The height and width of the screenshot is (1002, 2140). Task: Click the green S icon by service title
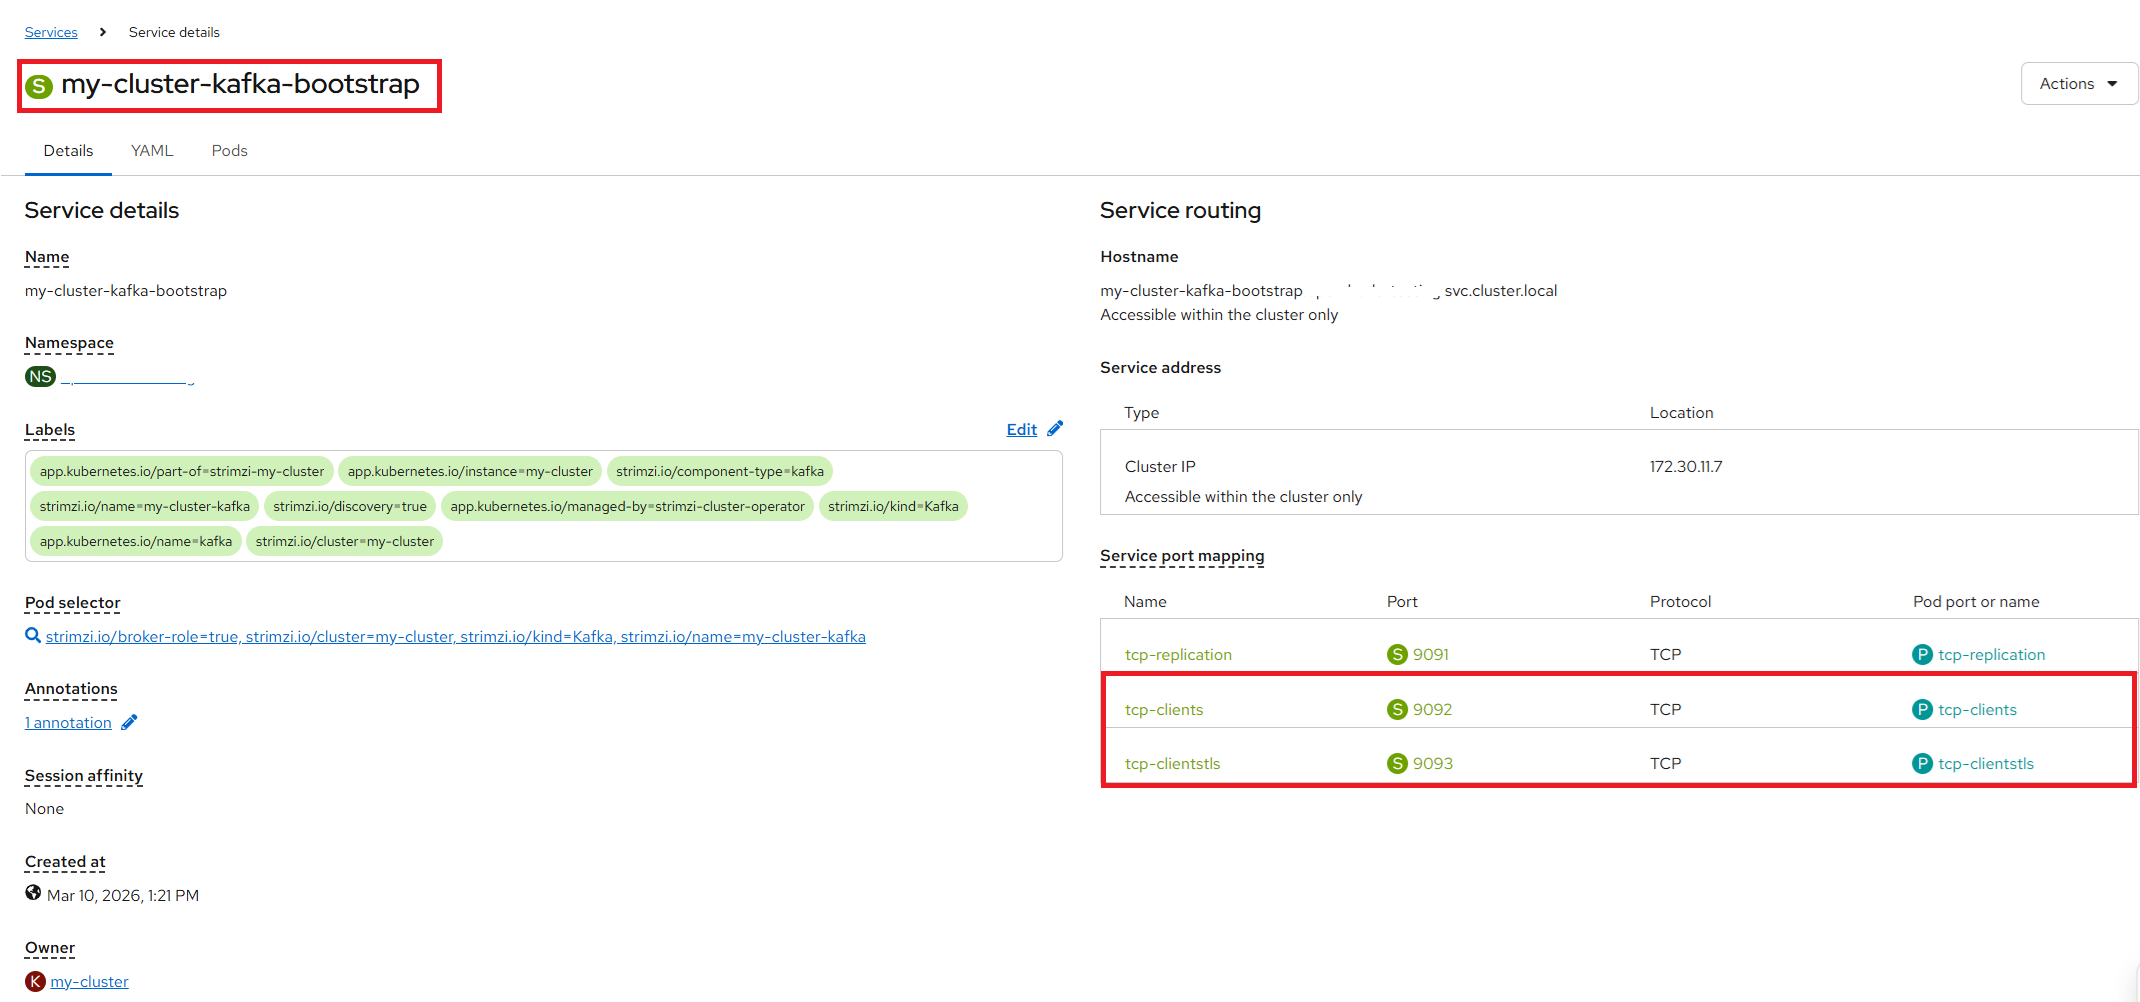tap(39, 86)
